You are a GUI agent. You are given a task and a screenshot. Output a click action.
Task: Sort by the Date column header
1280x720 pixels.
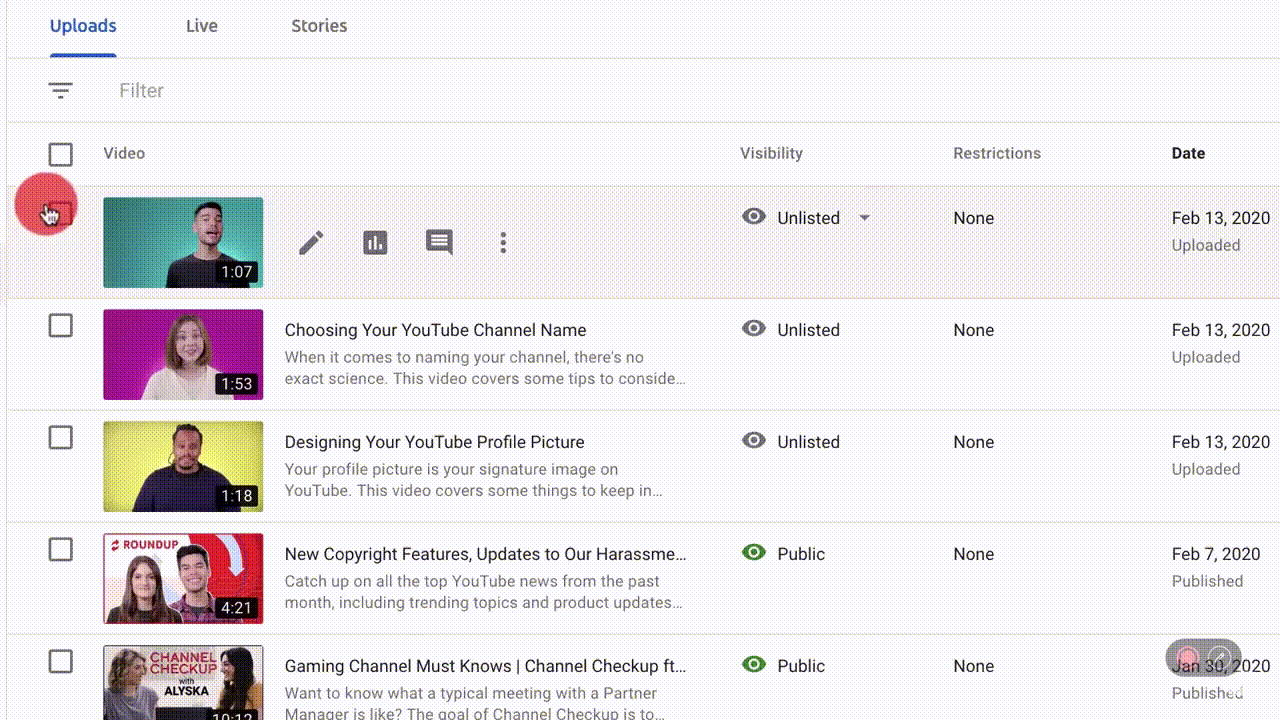pos(1188,153)
